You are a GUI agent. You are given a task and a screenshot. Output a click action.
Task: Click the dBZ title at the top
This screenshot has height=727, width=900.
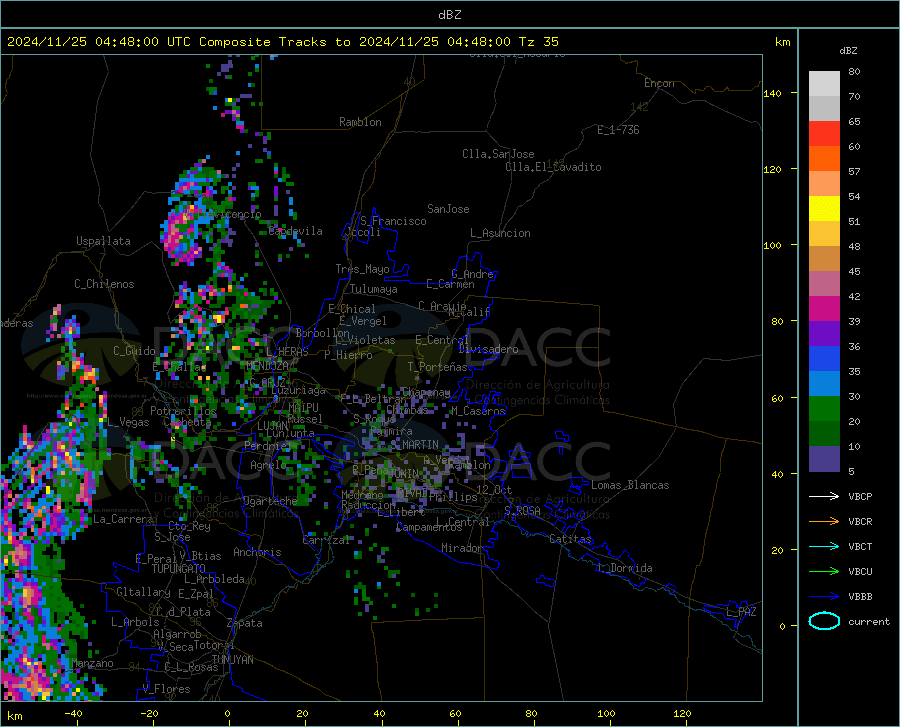[449, 15]
